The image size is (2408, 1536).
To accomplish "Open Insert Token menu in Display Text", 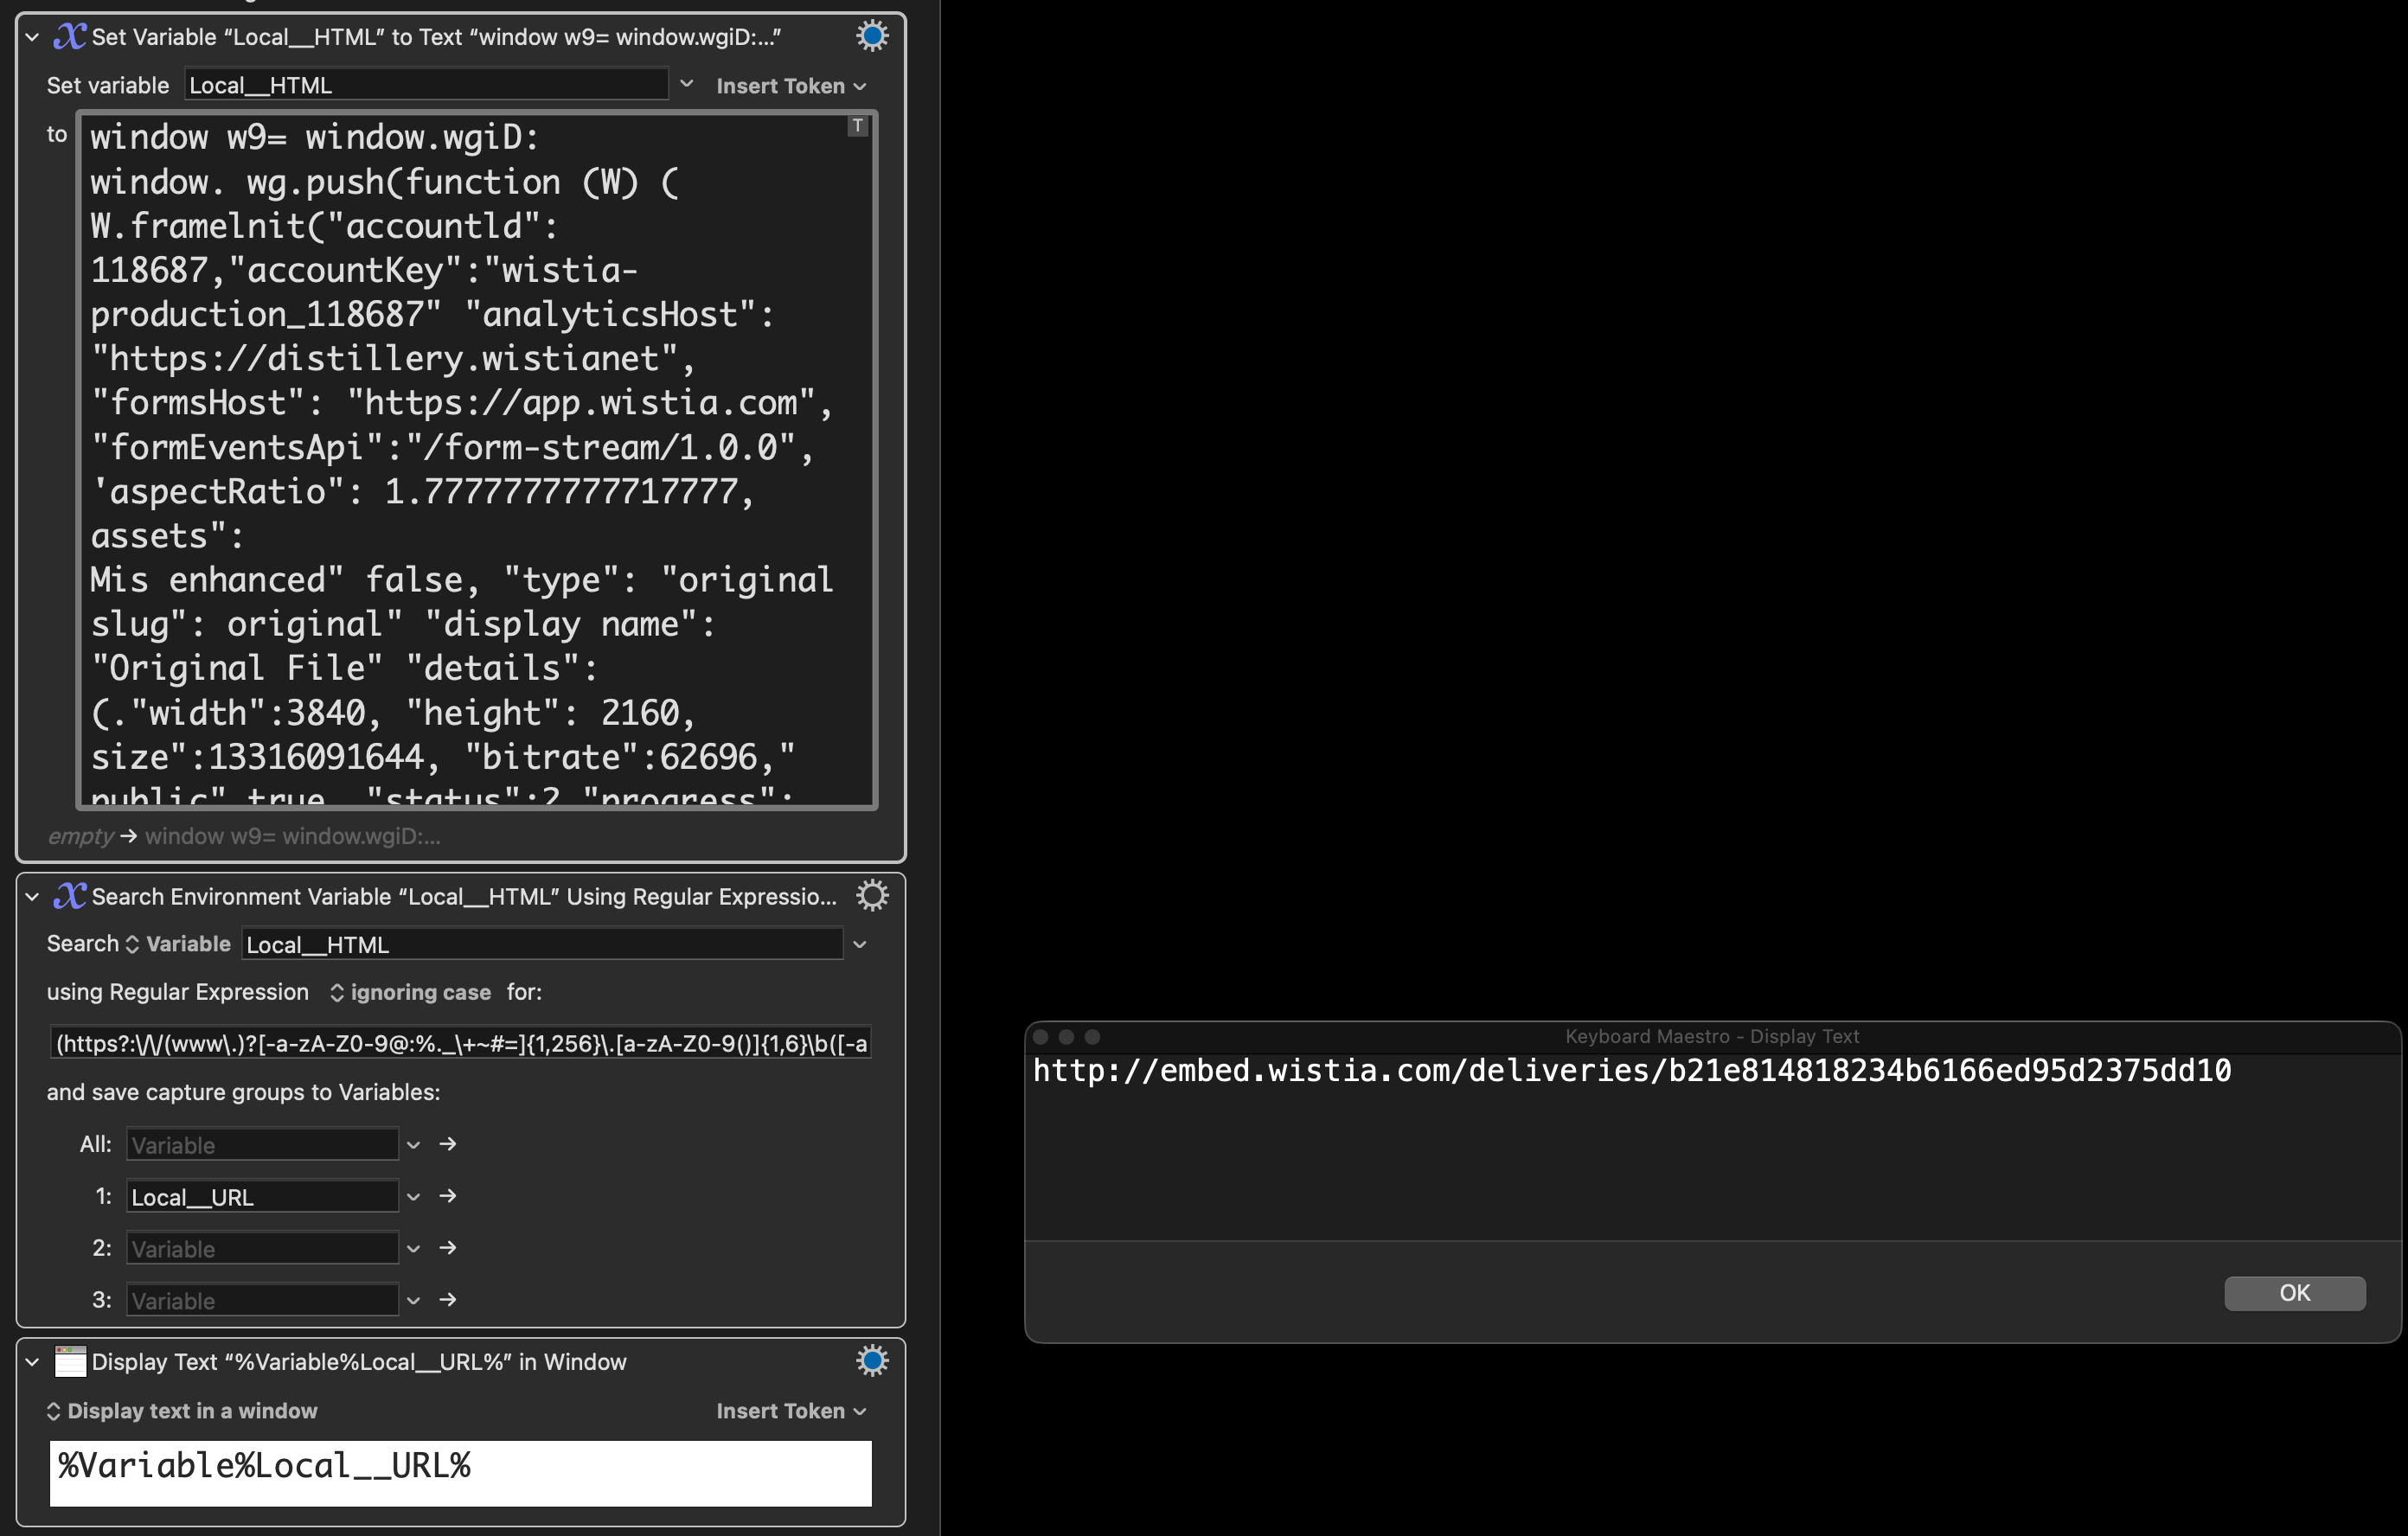I will click(x=790, y=1411).
